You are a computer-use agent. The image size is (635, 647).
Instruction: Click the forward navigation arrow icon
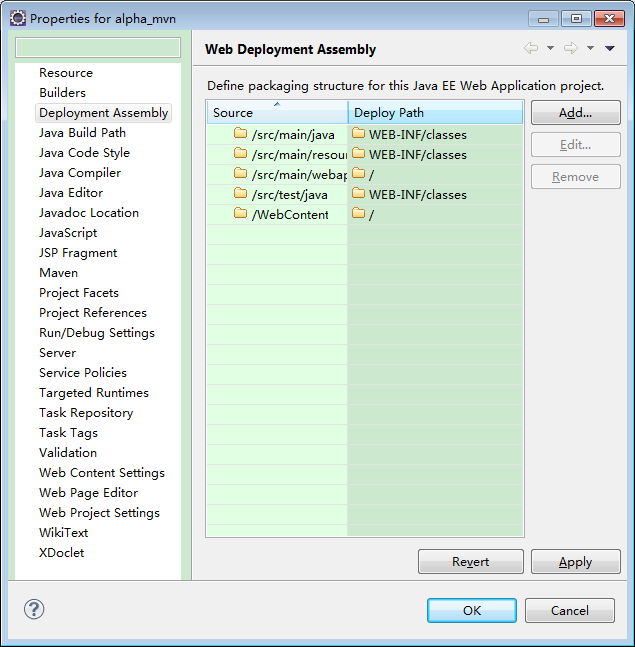coord(570,48)
